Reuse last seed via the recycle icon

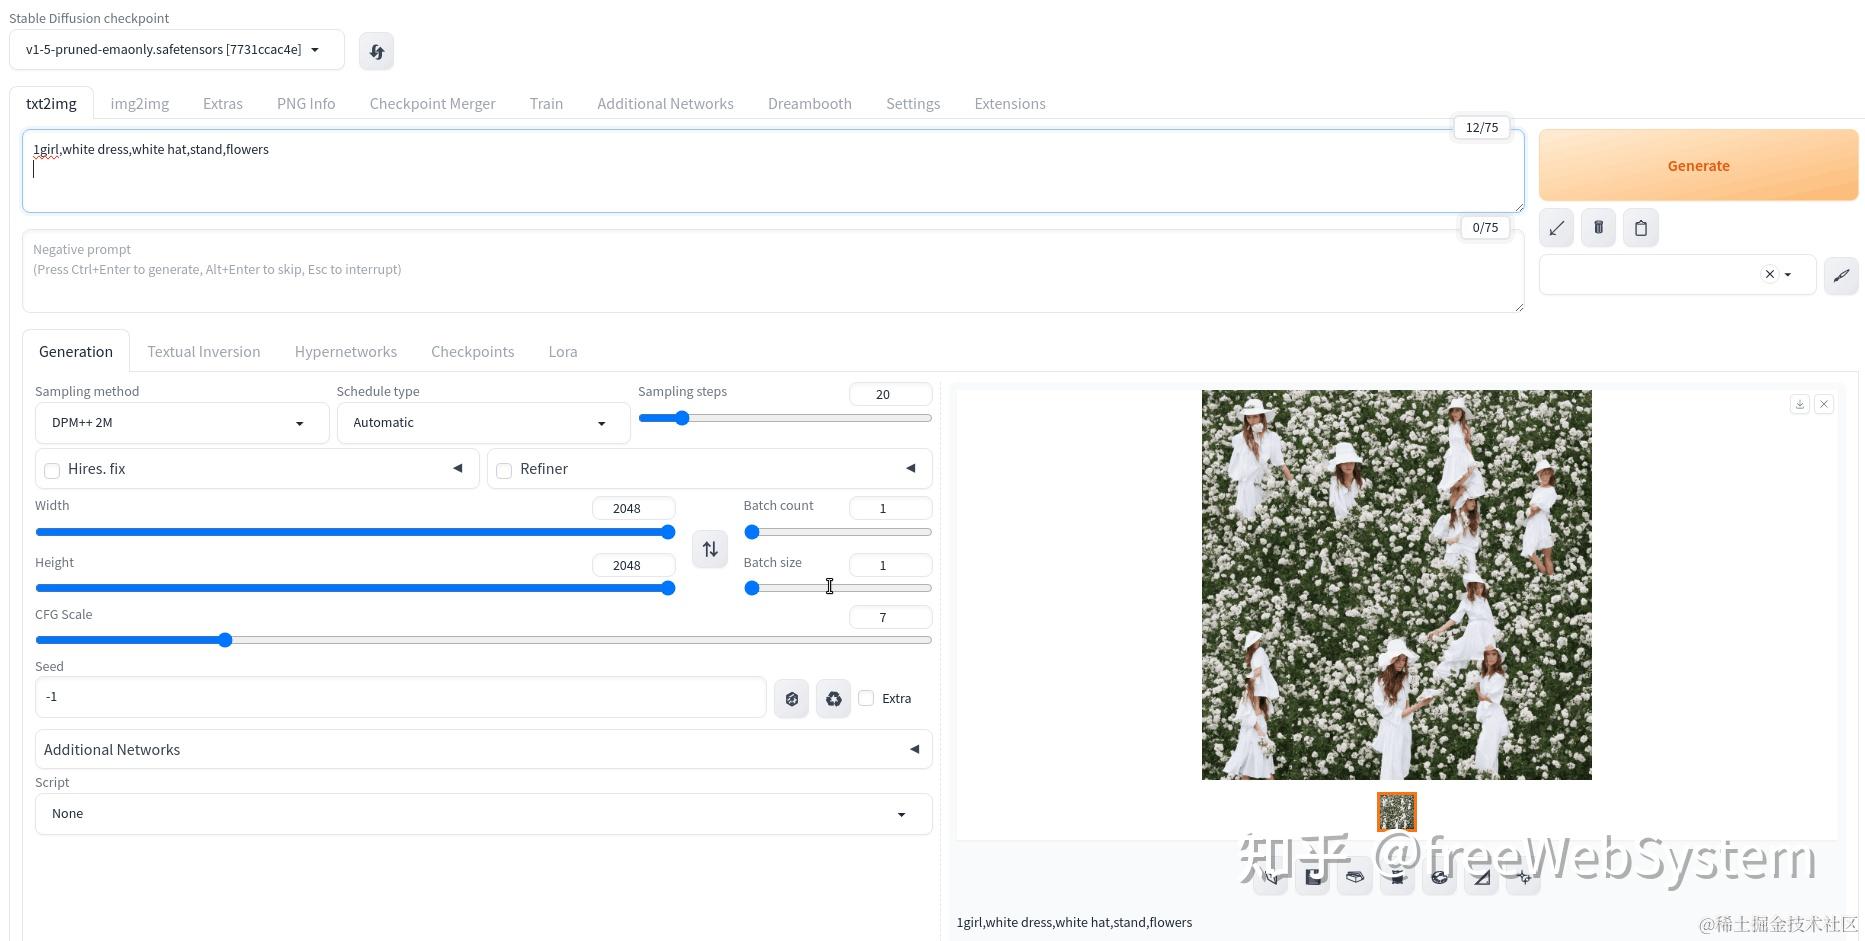coord(833,698)
